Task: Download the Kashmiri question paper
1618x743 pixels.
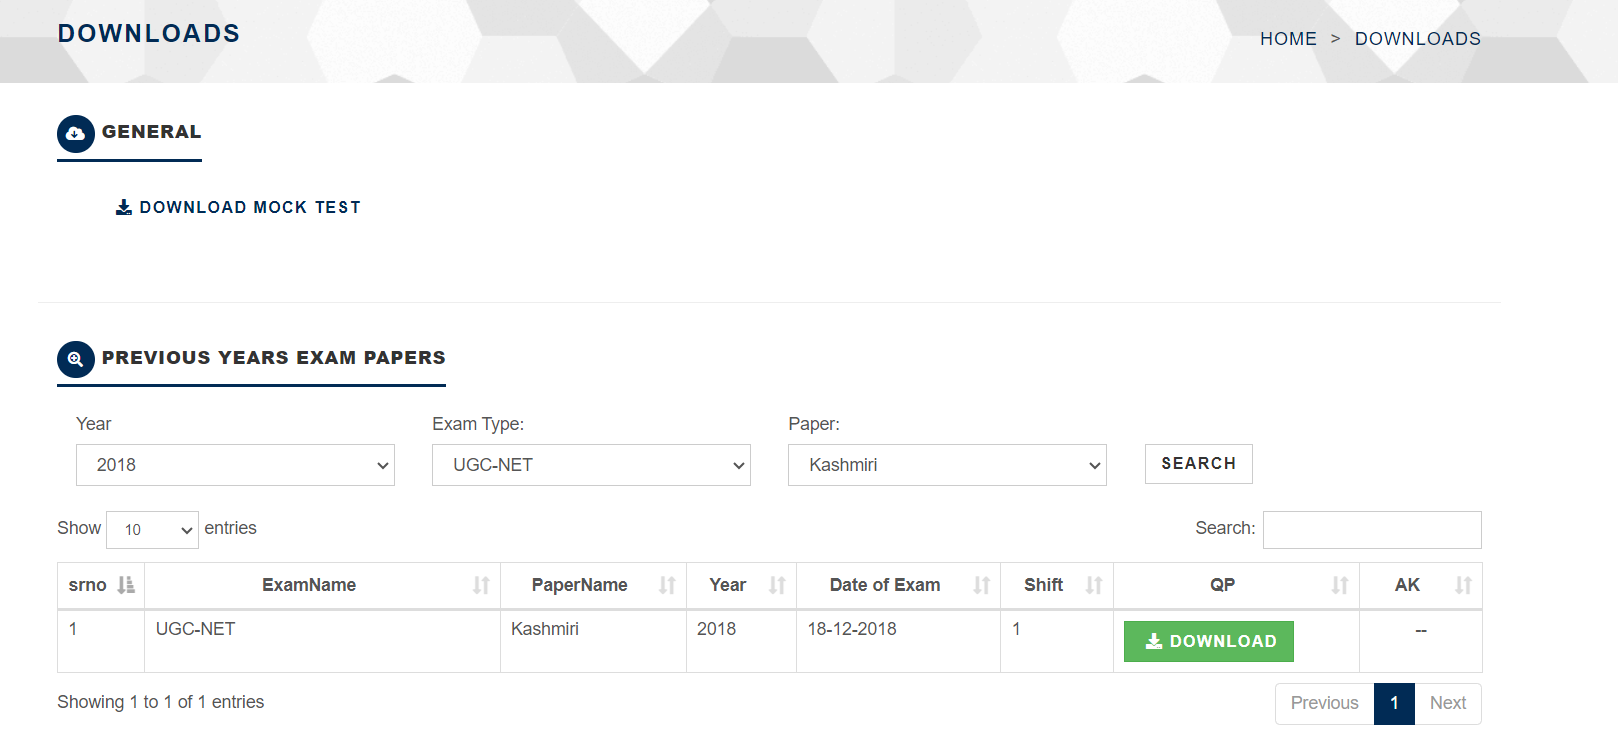Action: tap(1208, 641)
